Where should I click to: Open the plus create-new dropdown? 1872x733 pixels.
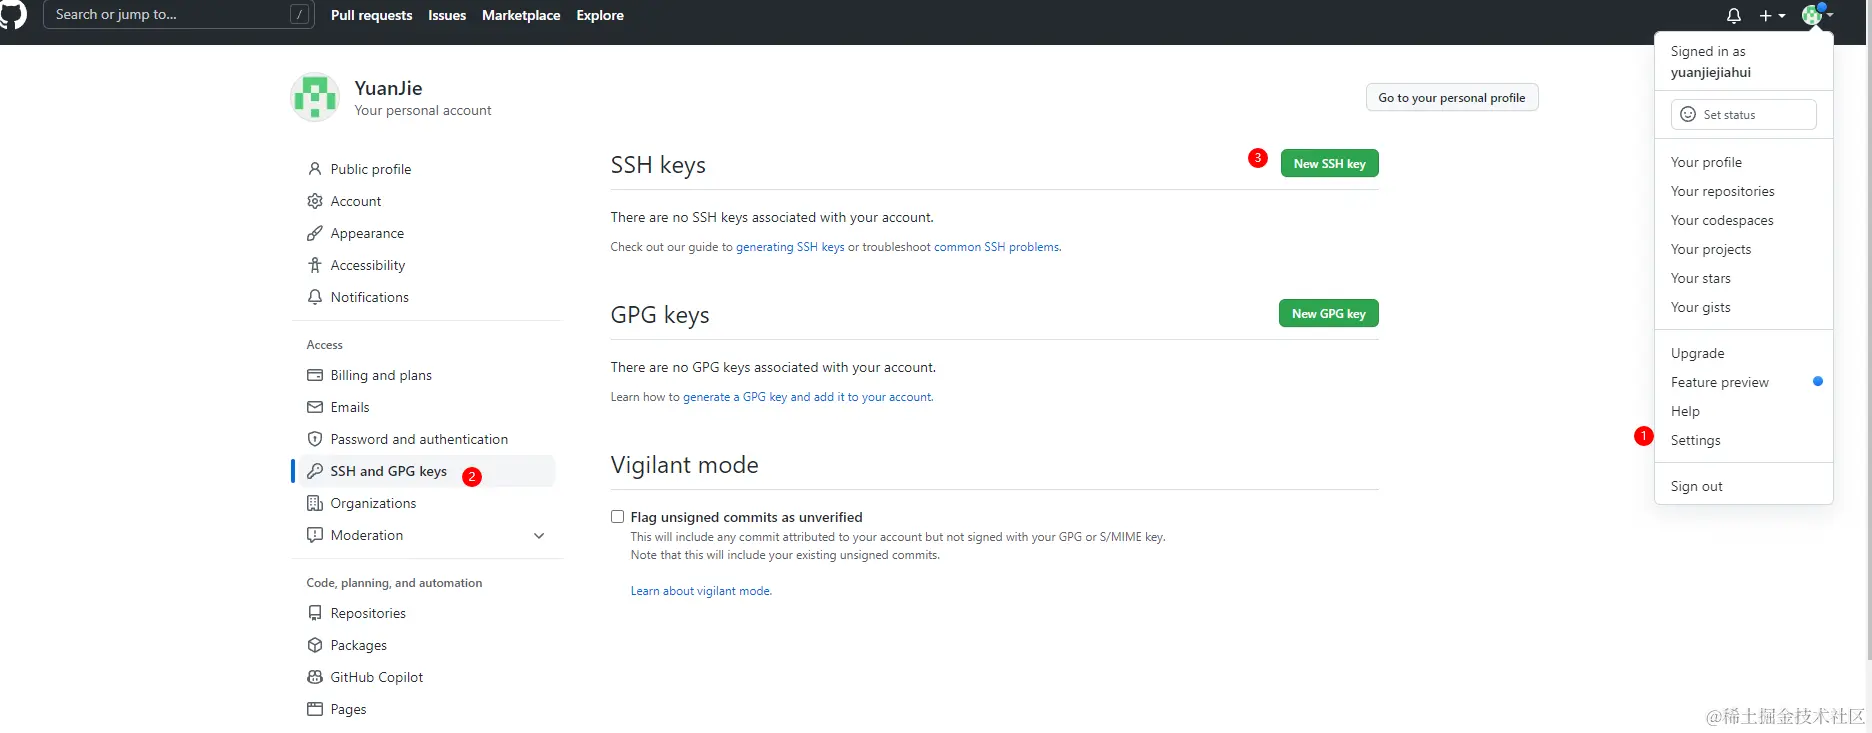tap(1772, 15)
